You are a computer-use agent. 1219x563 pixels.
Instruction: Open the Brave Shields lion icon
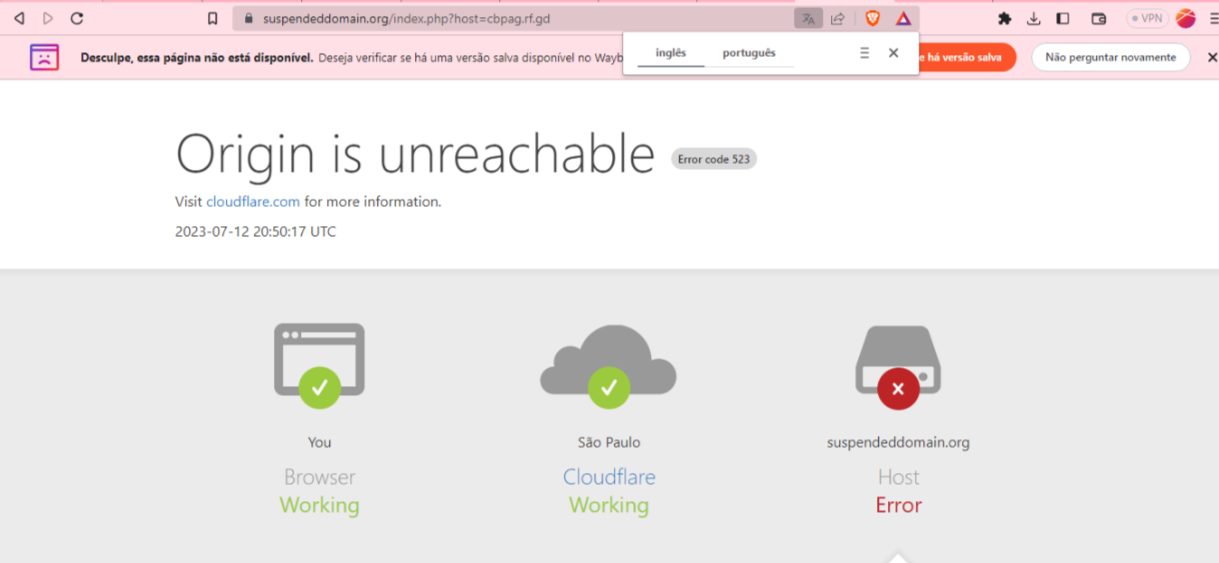click(873, 18)
